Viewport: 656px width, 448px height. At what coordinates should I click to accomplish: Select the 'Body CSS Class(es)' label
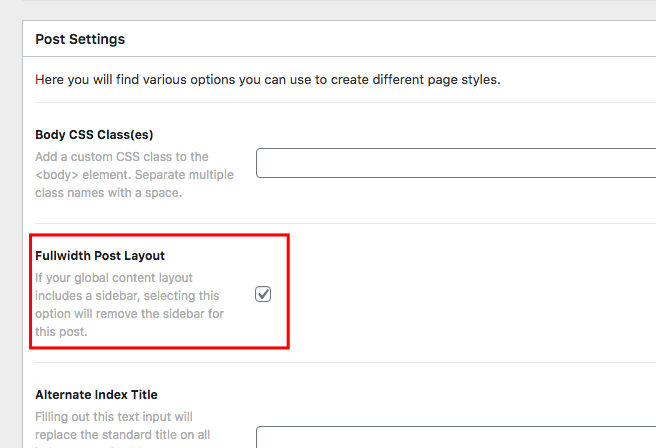pyautogui.click(x=94, y=134)
